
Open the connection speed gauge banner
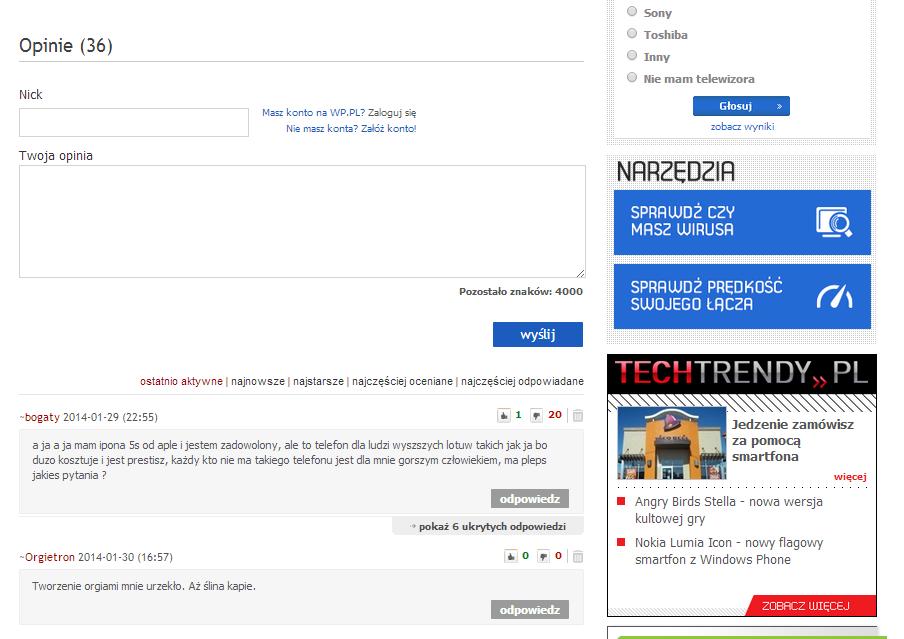[742, 296]
